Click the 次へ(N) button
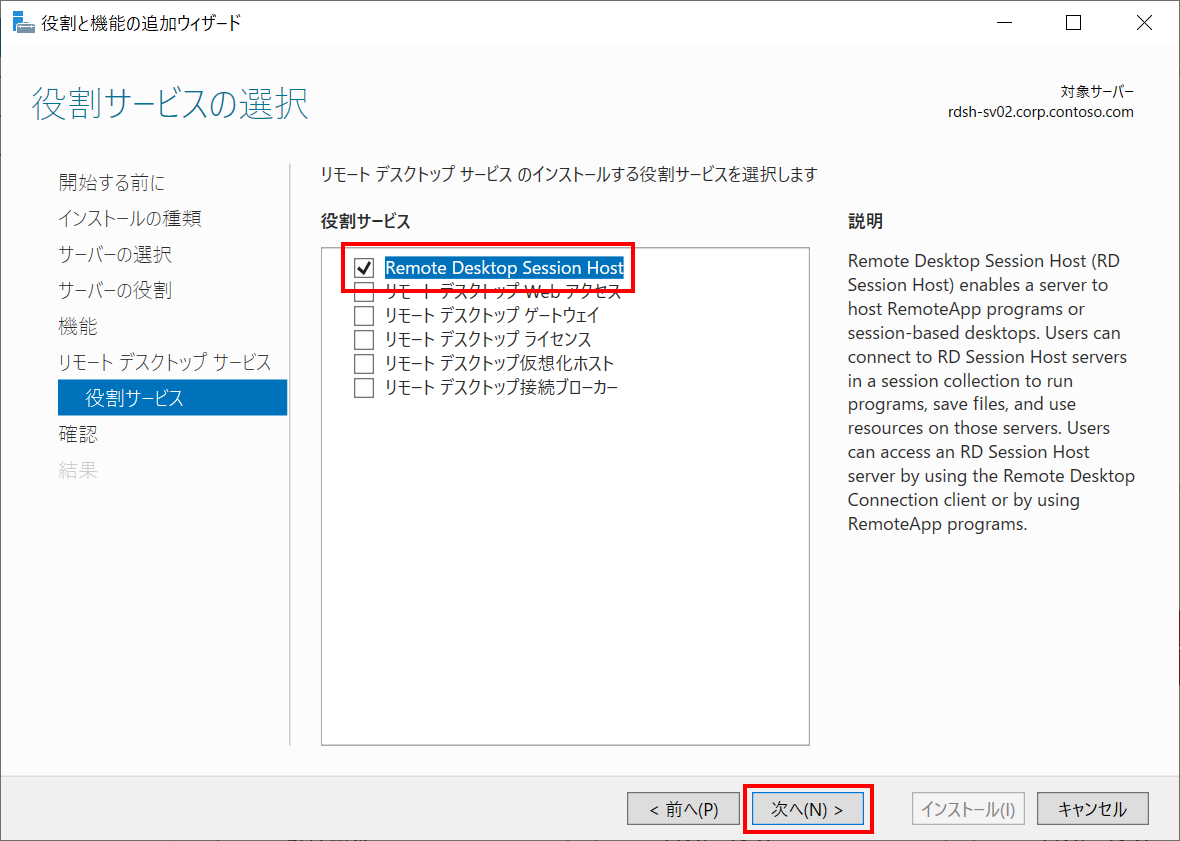Viewport: 1180px width, 841px height. [x=806, y=808]
